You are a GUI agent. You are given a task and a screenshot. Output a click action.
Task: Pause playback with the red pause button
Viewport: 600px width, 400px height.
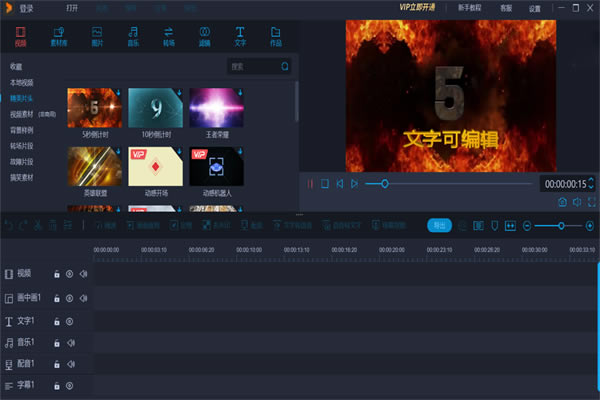311,184
